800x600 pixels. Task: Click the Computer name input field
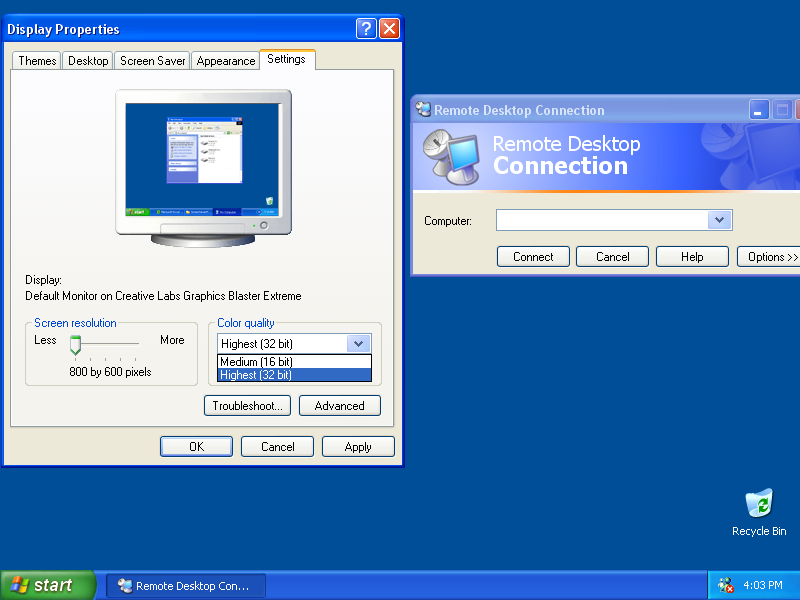[602, 220]
